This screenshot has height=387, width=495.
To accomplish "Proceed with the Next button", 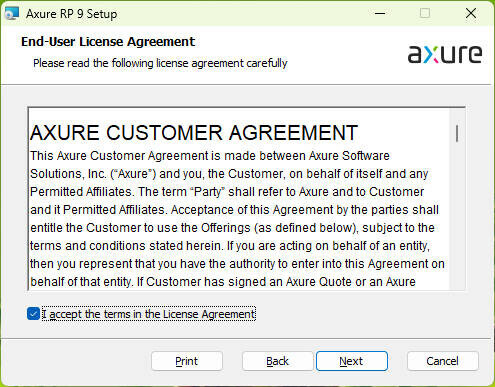I will pyautogui.click(x=352, y=361).
